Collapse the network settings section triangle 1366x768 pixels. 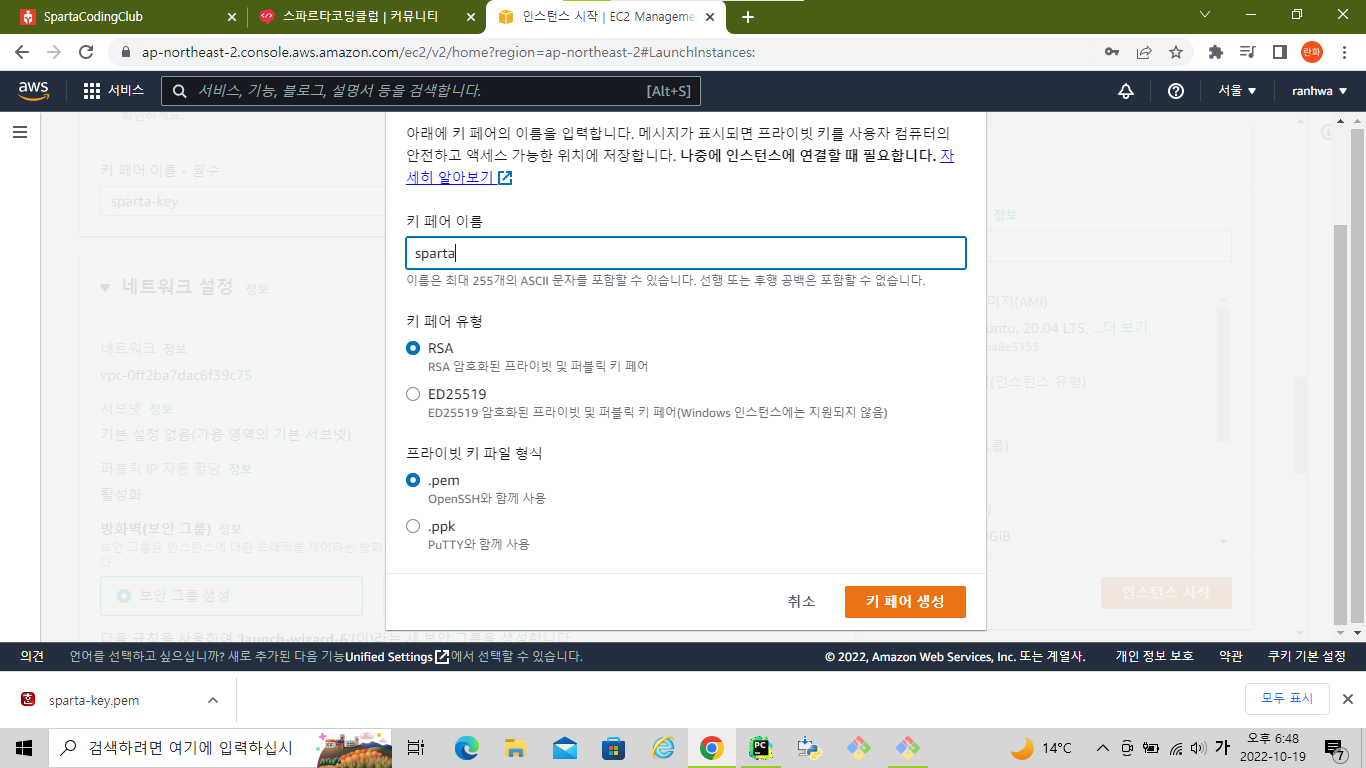(x=105, y=288)
